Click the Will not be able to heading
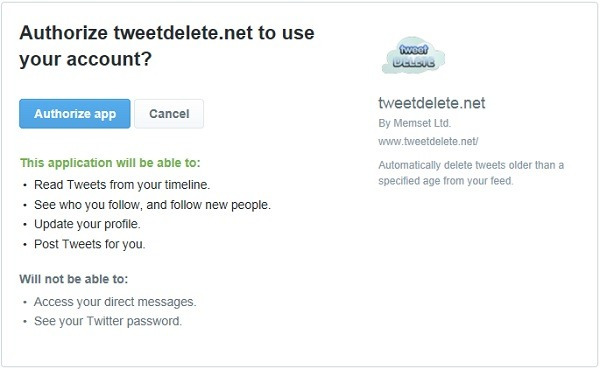The image size is (600, 369). [x=73, y=279]
